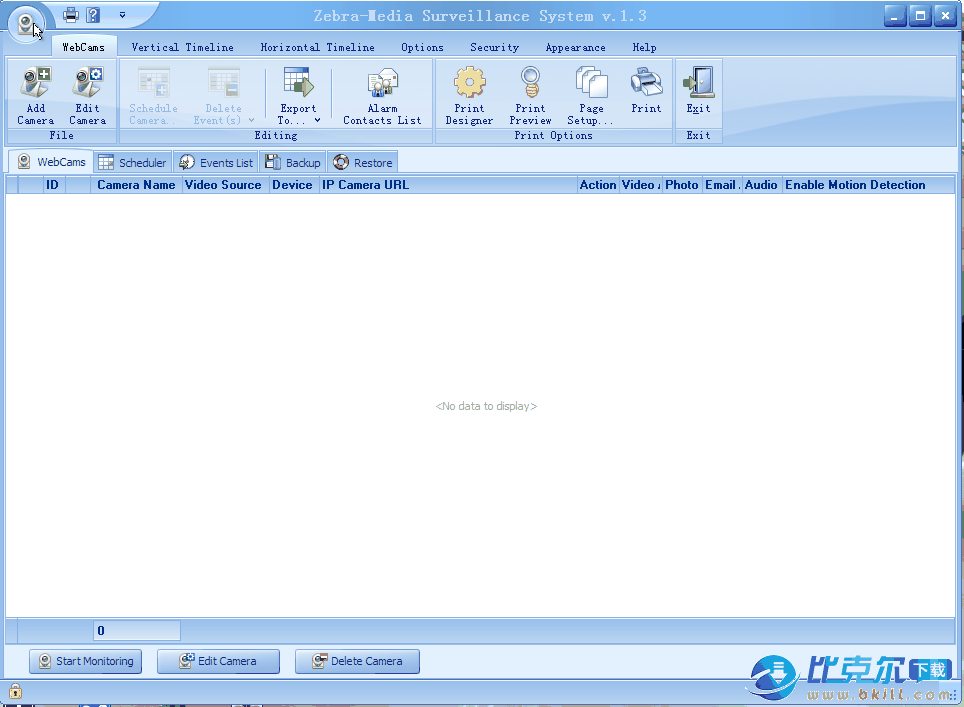Select the WebCams page tab
This screenshot has height=707, width=964.
pos(51,162)
